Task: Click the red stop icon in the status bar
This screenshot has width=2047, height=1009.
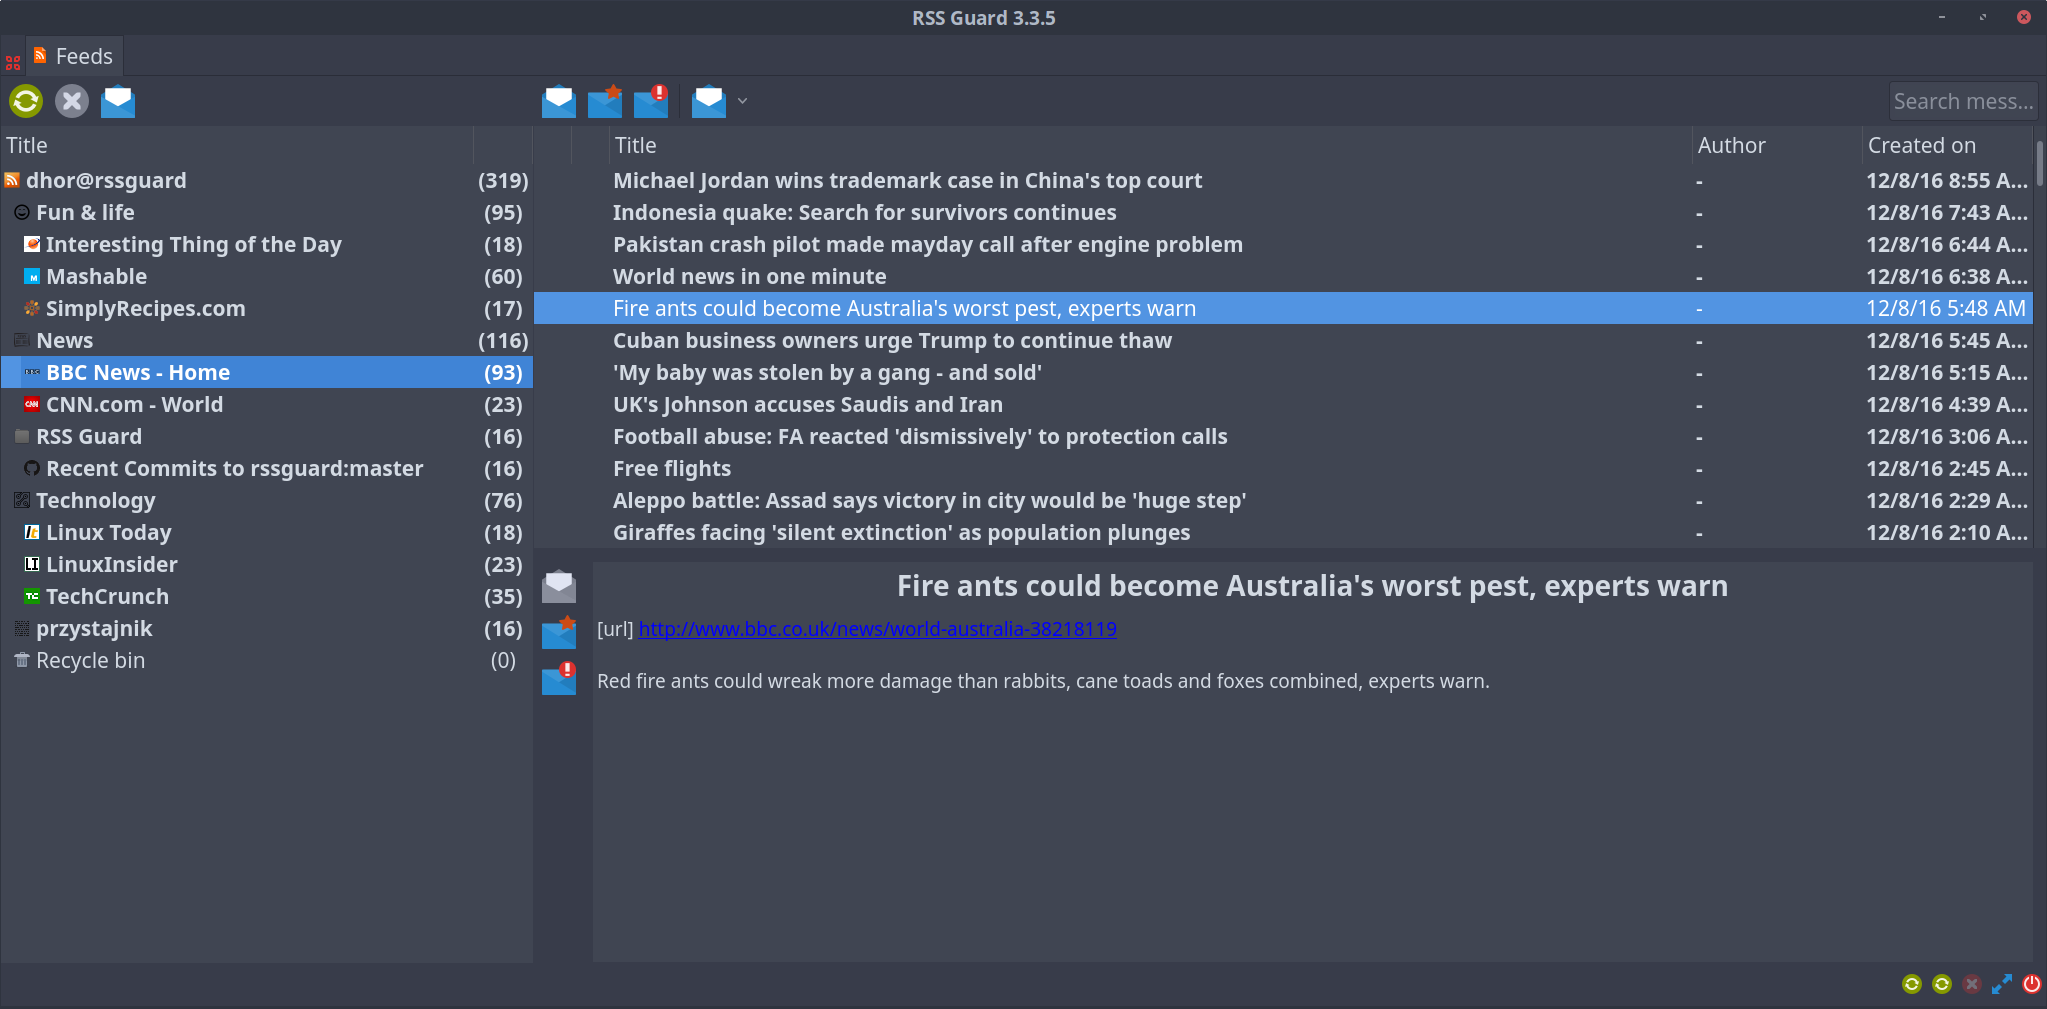Action: (x=1972, y=984)
